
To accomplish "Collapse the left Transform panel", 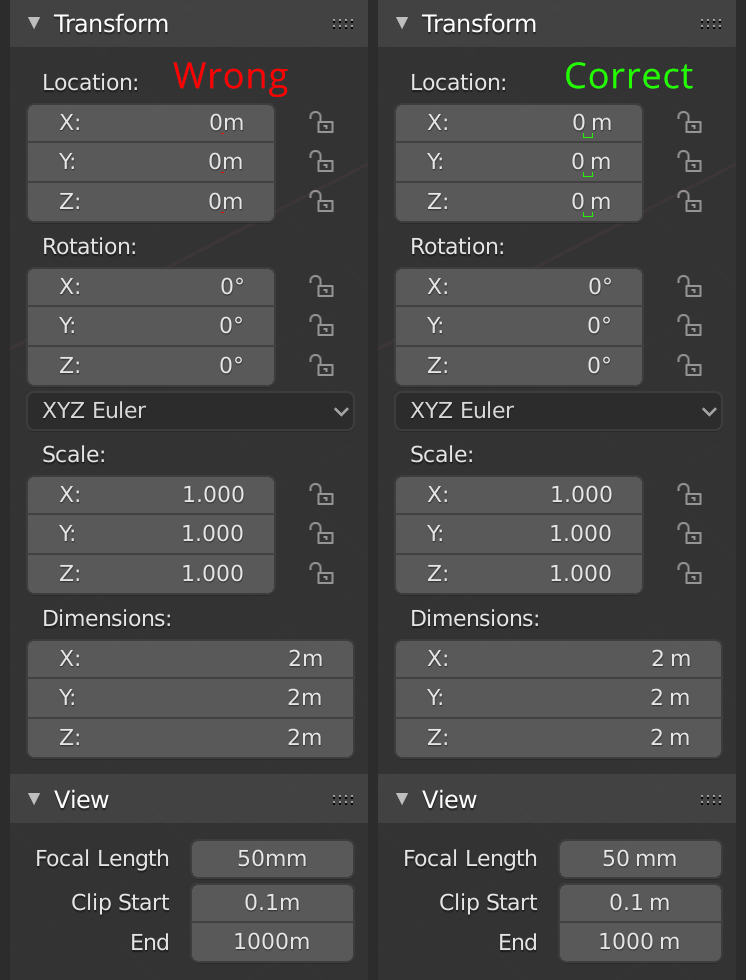I will pyautogui.click(x=34, y=24).
